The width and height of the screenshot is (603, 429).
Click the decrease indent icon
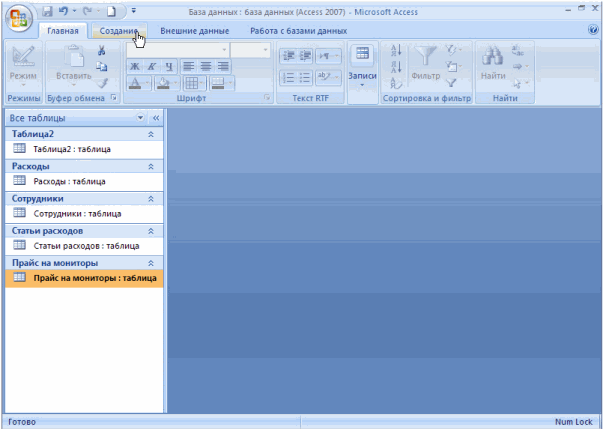[288, 56]
